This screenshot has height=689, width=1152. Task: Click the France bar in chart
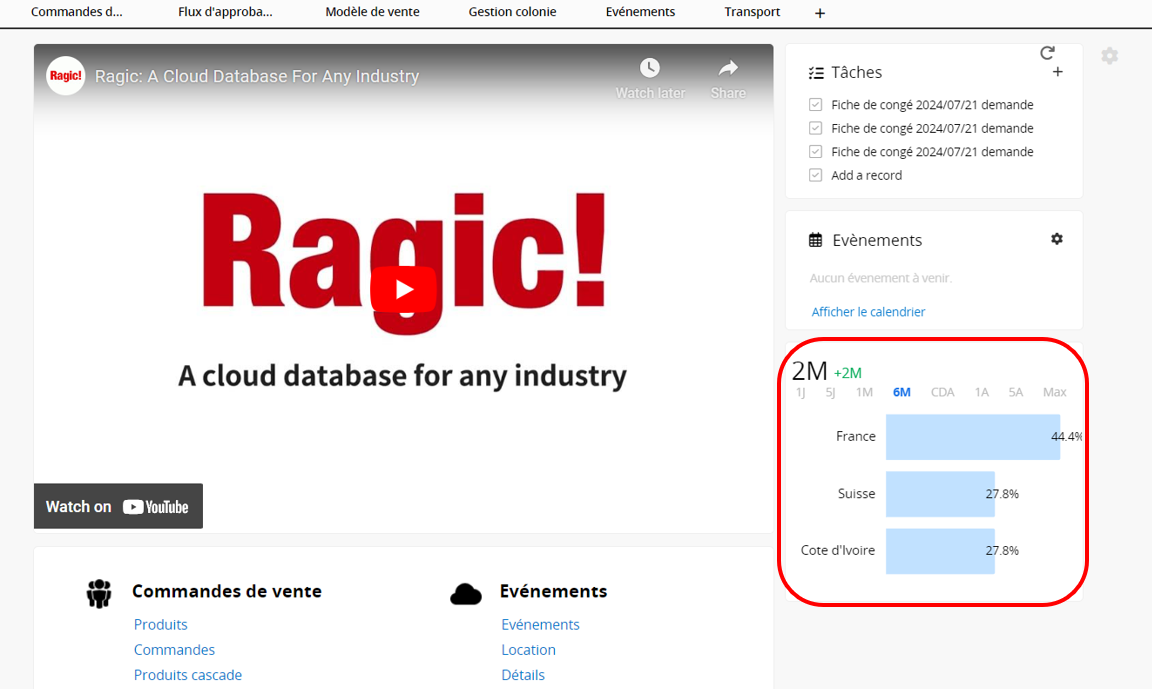(973, 437)
